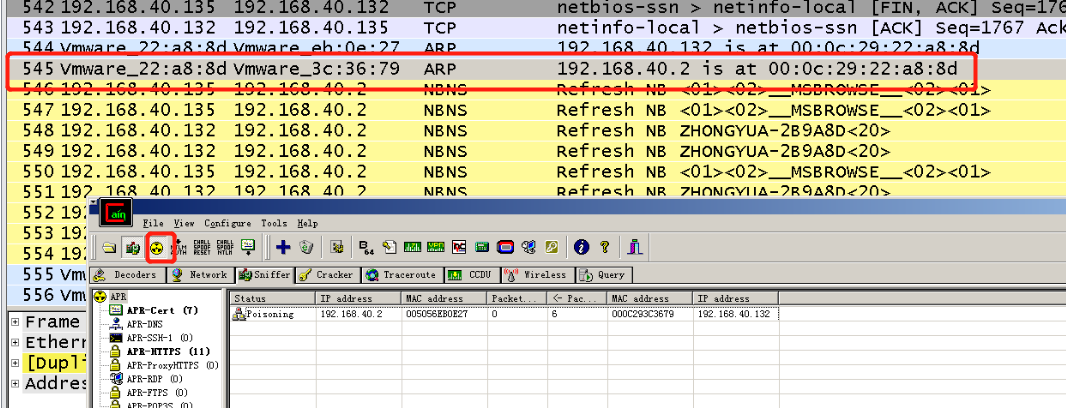Screen dimensions: 1066x408
Task: Click the NTLM Auth downgrade toolbar icon
Action: pyautogui.click(x=181, y=248)
